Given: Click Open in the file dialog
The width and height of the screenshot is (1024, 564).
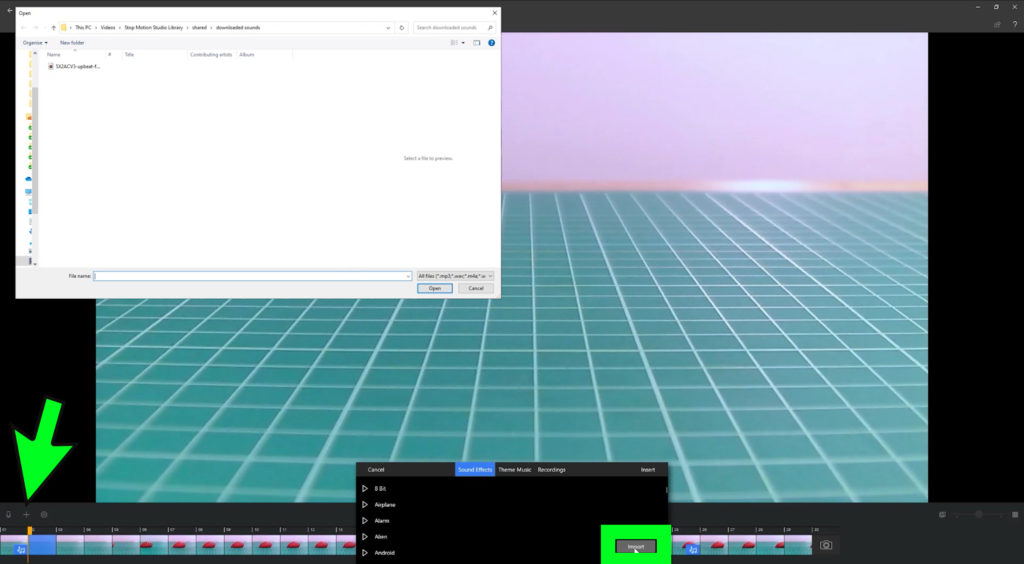Looking at the screenshot, I should [x=434, y=288].
